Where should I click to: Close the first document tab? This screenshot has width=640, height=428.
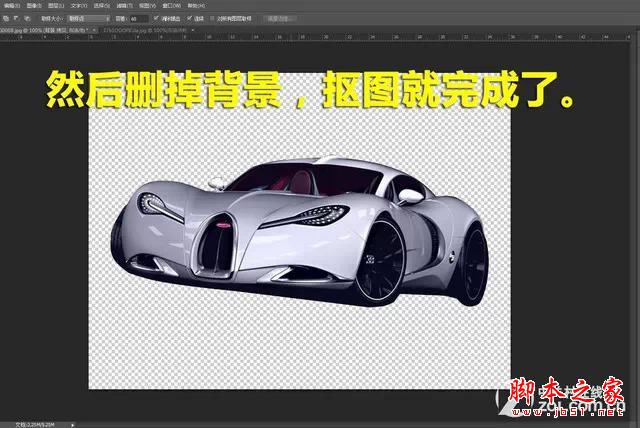pyautogui.click(x=94, y=30)
